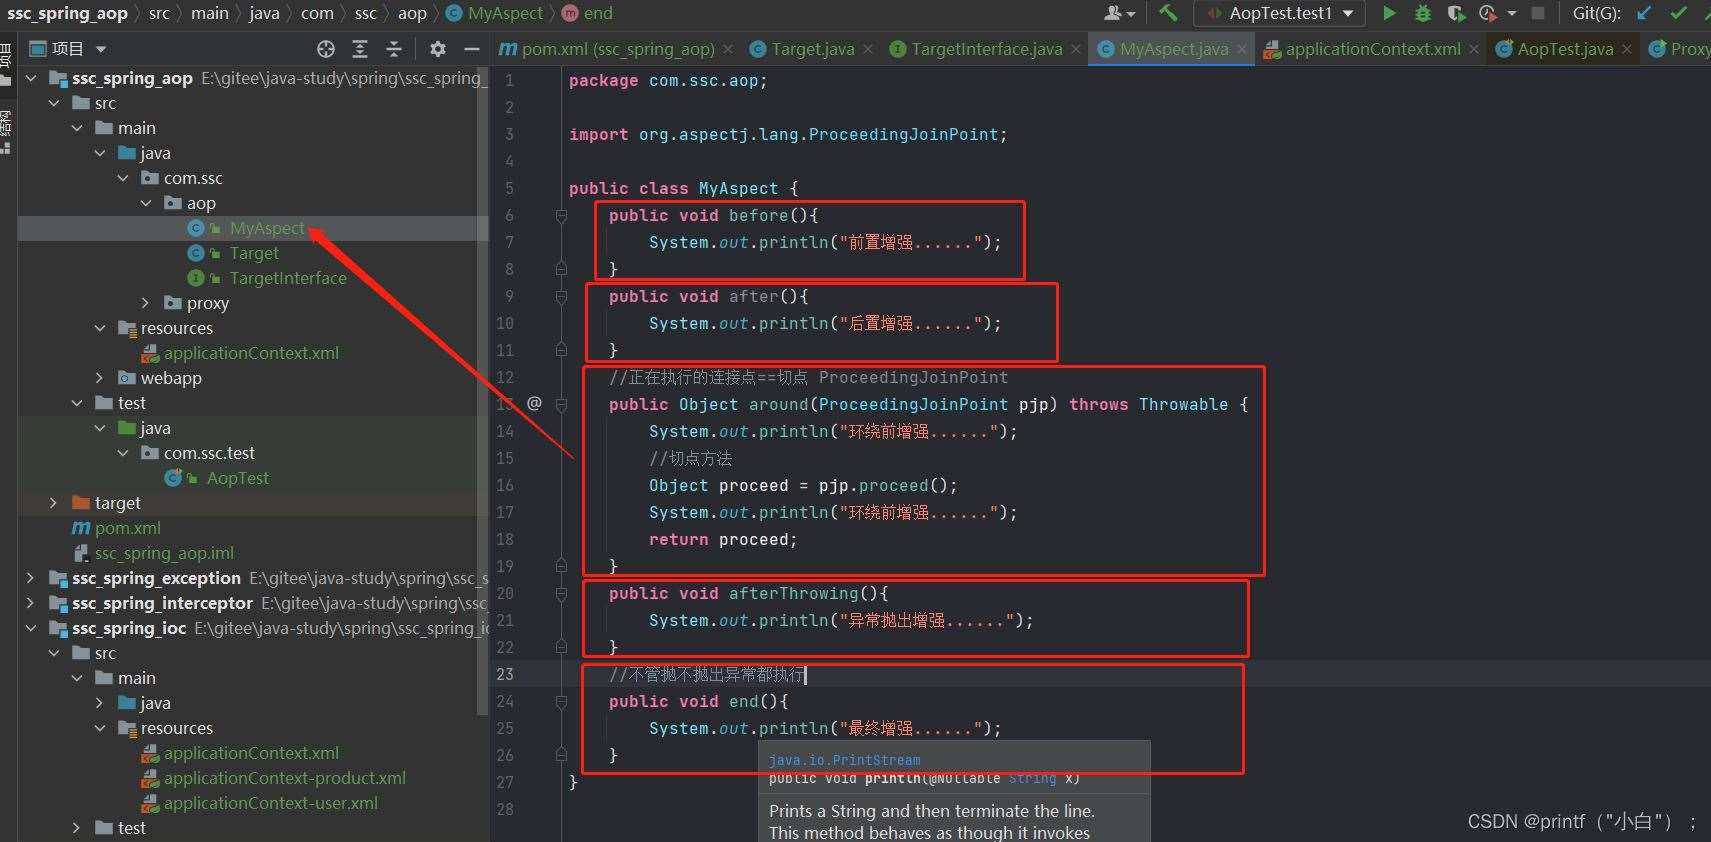Click the Stop square button

pos(1538,13)
